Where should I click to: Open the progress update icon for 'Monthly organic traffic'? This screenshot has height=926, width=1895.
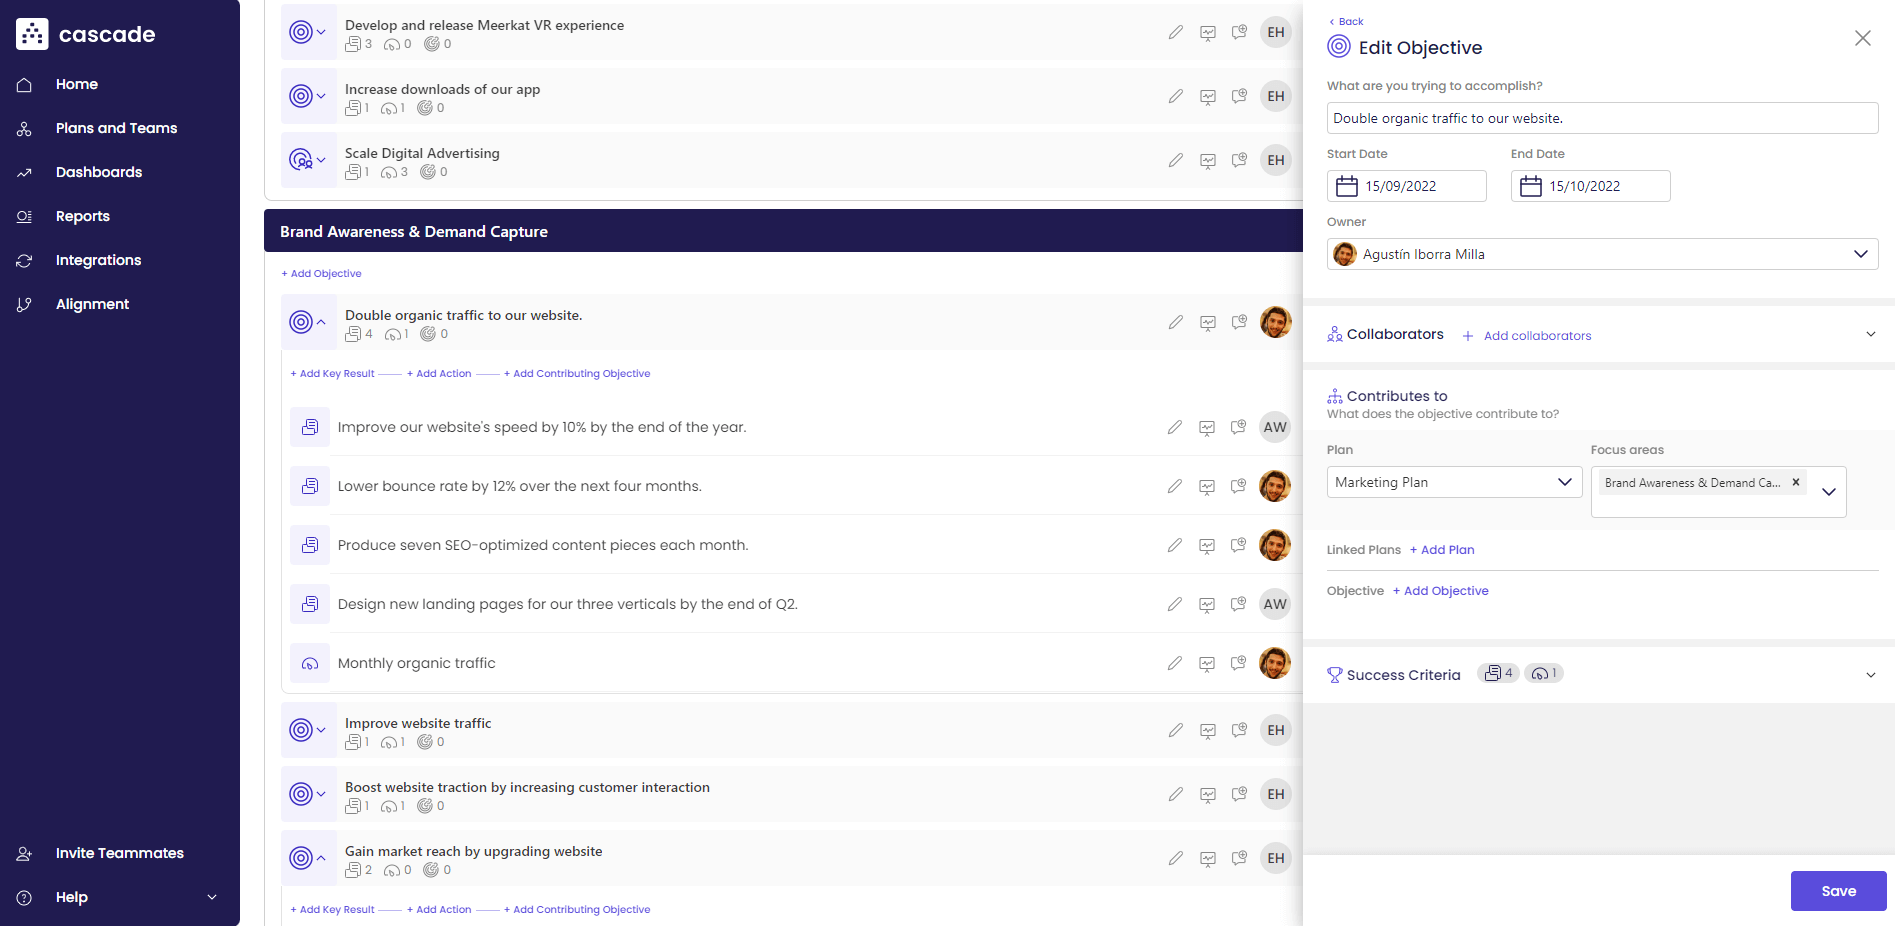click(1207, 663)
